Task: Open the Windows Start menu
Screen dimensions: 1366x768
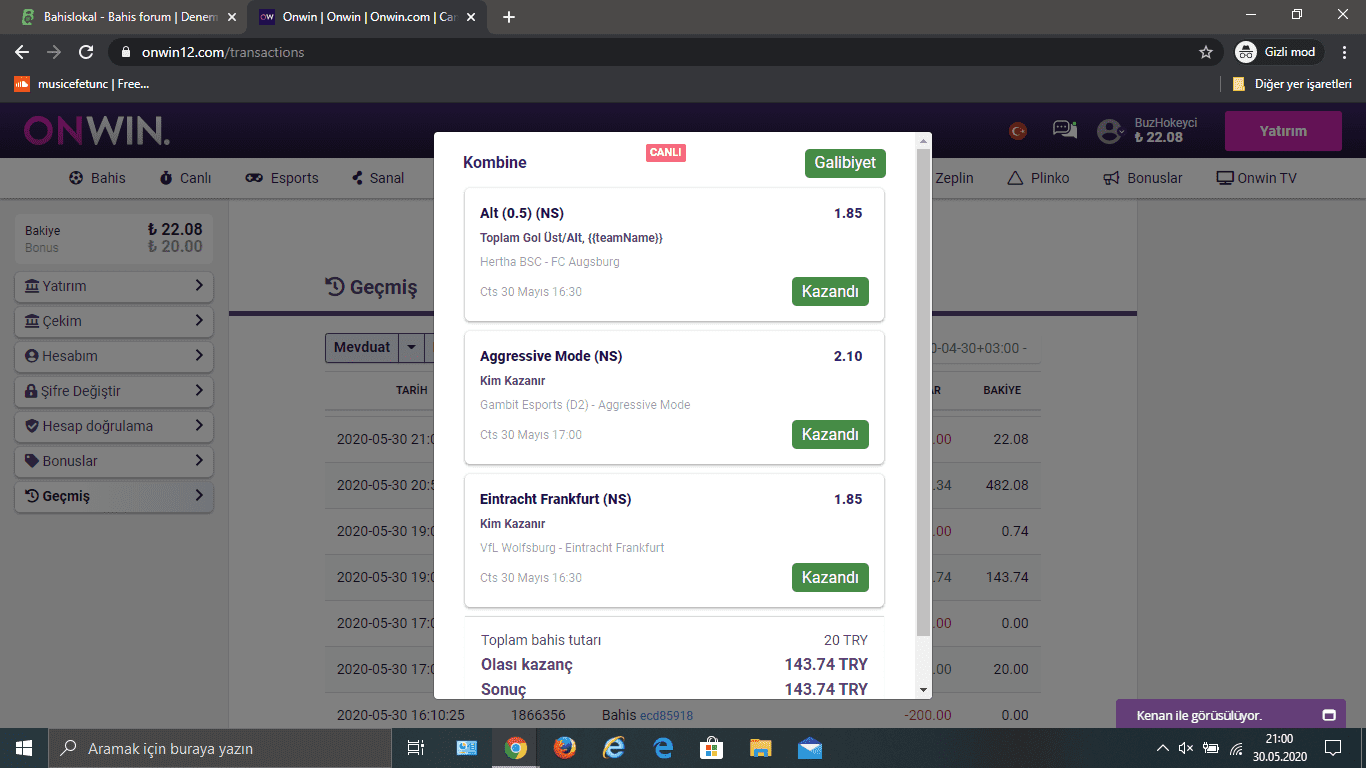Action: coord(24,748)
